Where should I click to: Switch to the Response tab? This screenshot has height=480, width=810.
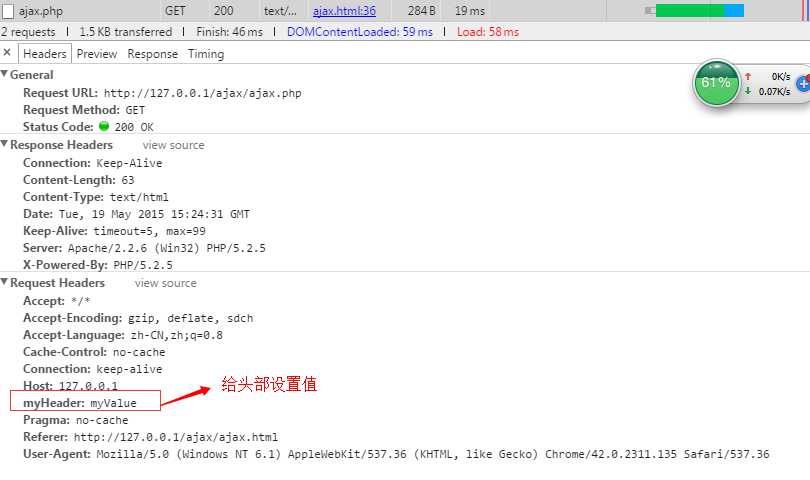(x=152, y=54)
